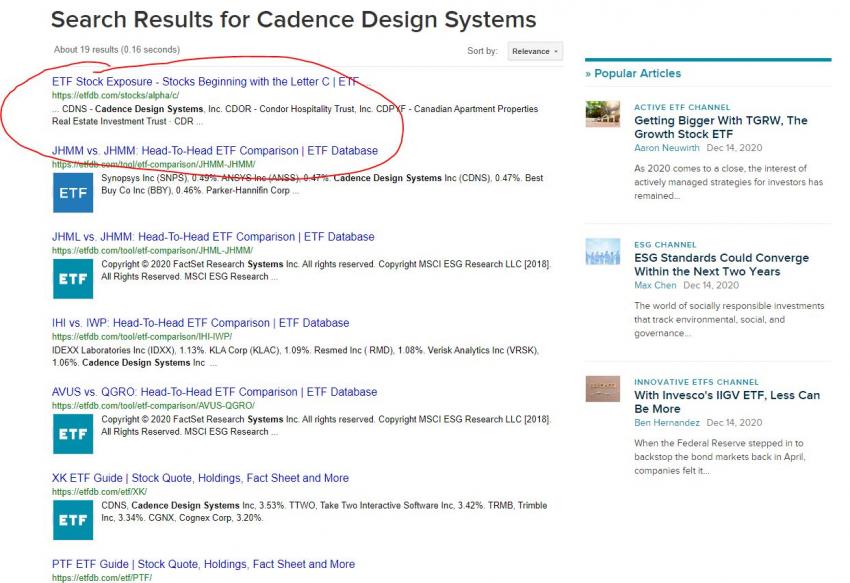The width and height of the screenshot is (850, 583).
Task: Open the ESG Channel category link
Action: 665,245
